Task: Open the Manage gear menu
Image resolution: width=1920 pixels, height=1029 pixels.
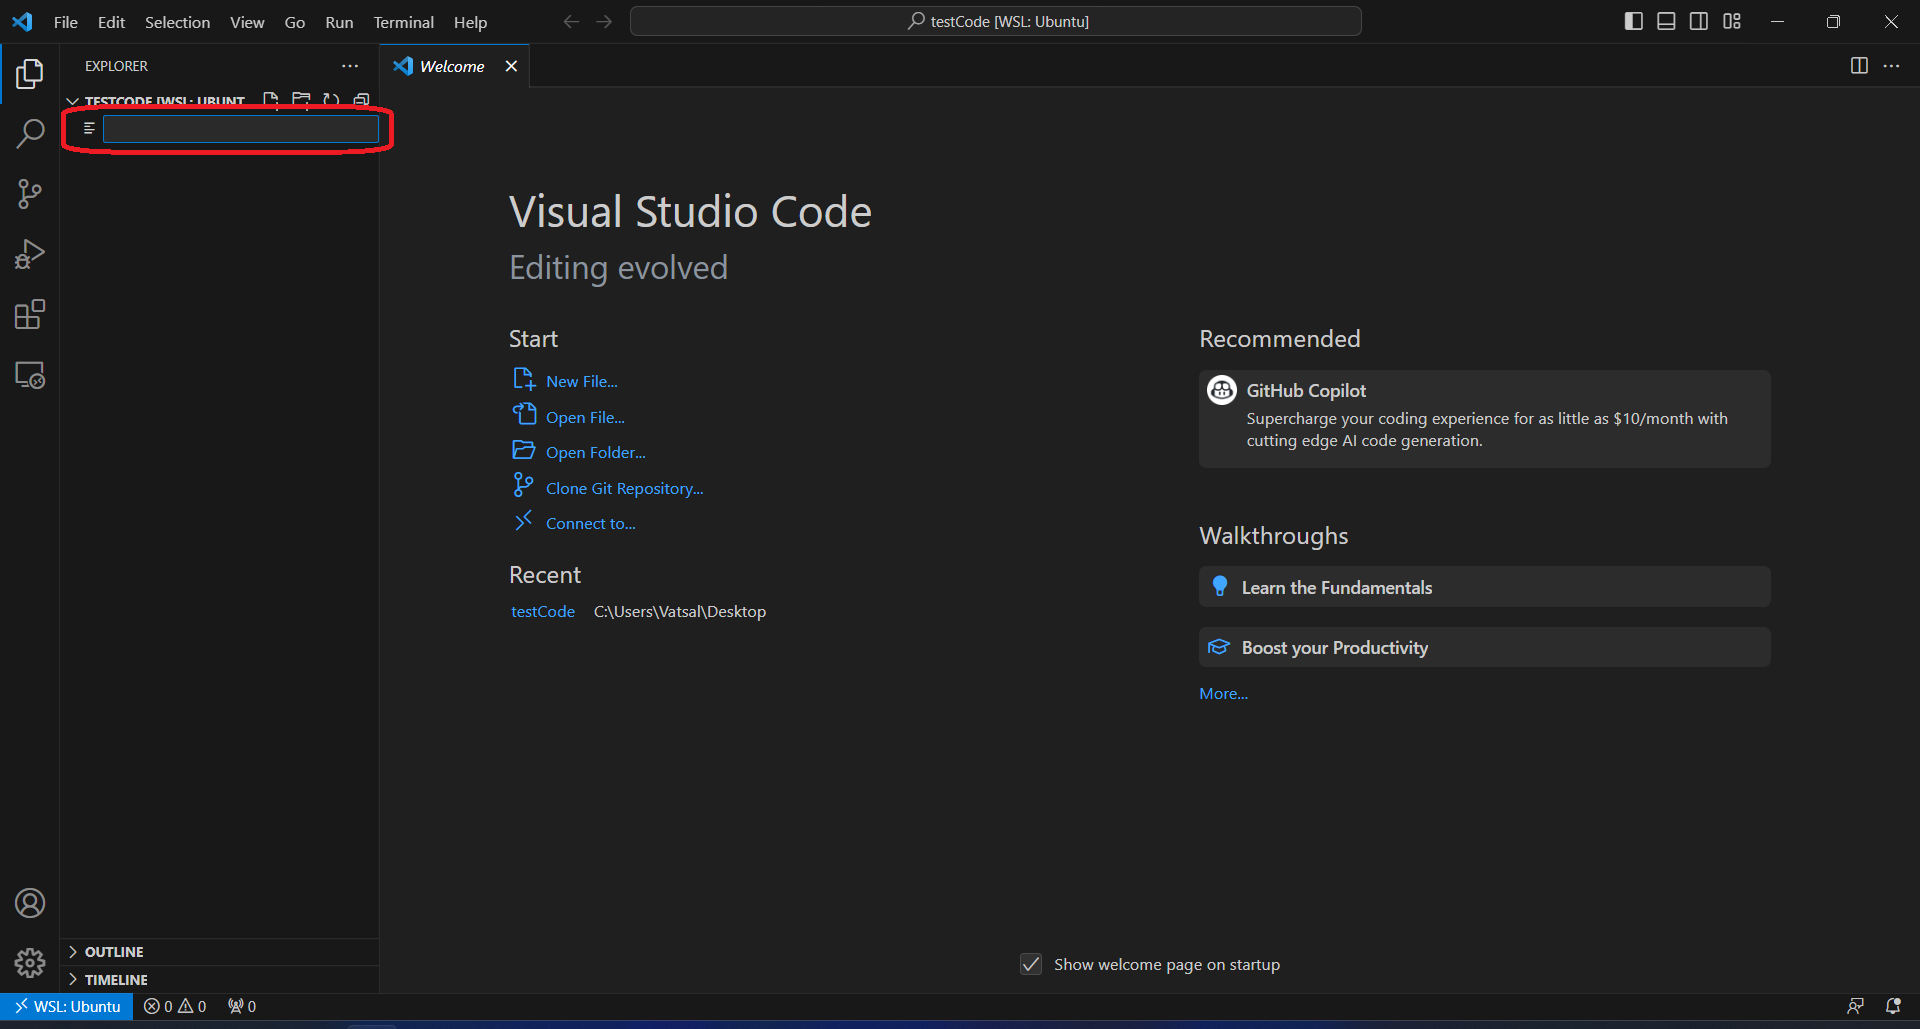Action: (x=30, y=963)
